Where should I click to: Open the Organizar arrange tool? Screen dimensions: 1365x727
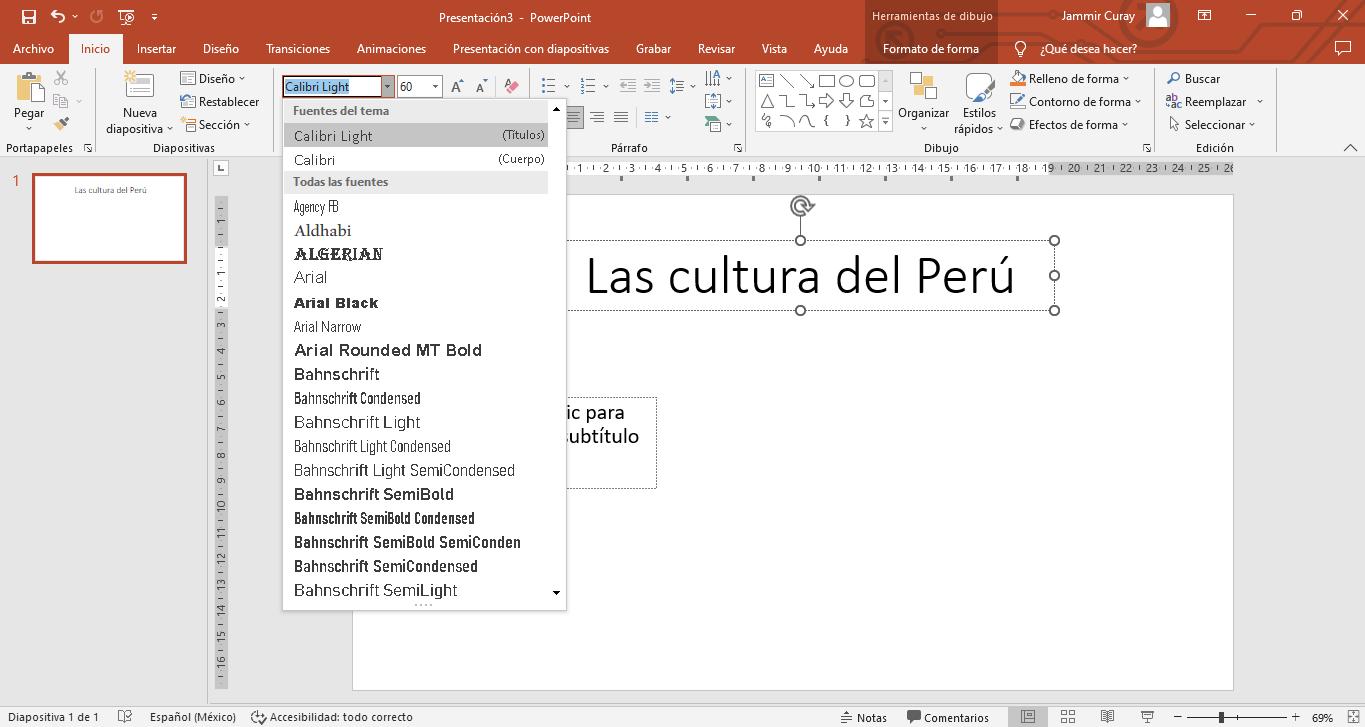click(923, 100)
